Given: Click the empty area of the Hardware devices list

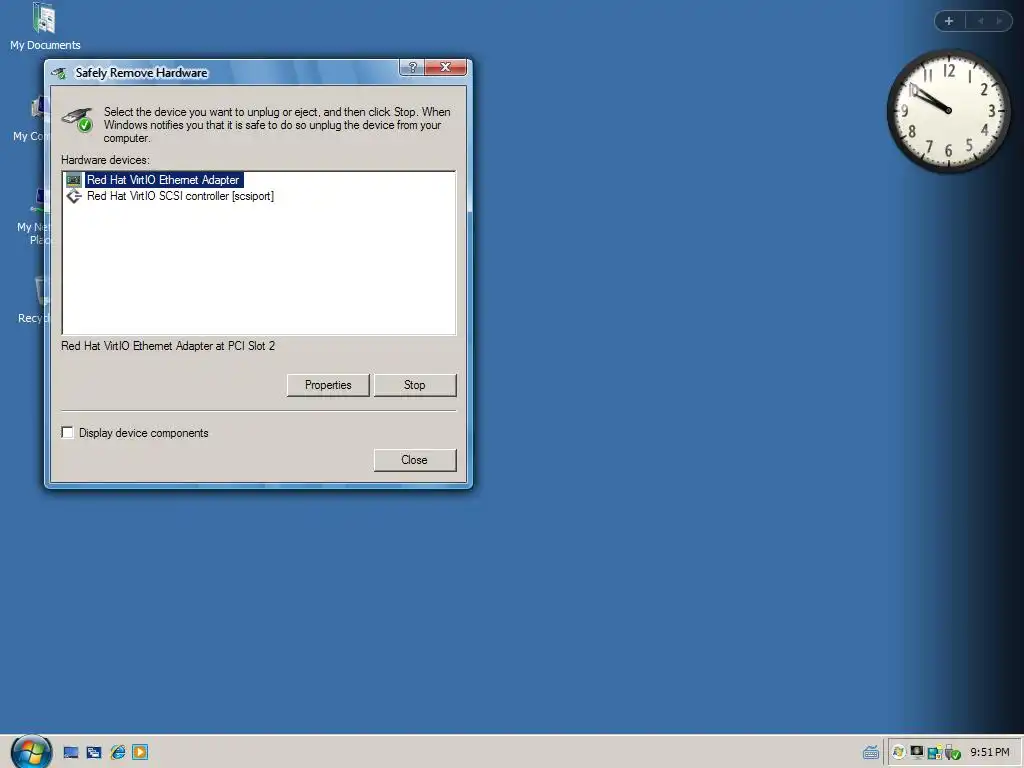Looking at the screenshot, I should coord(259,268).
